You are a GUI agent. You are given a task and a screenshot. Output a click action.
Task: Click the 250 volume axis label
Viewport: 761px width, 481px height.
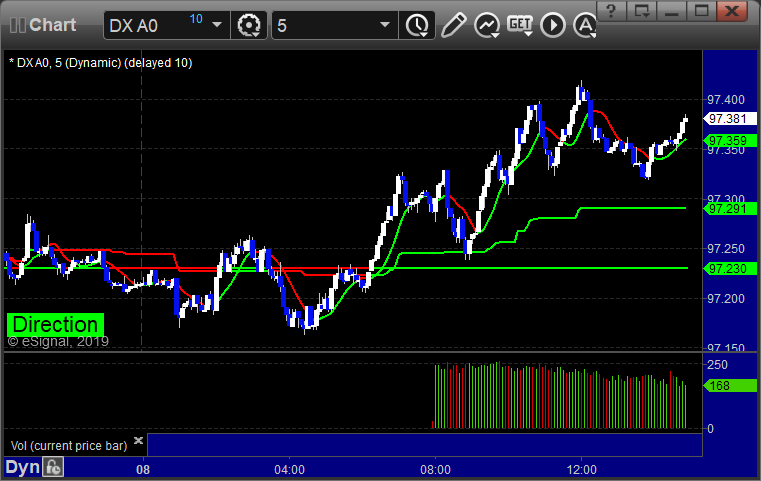[717, 365]
